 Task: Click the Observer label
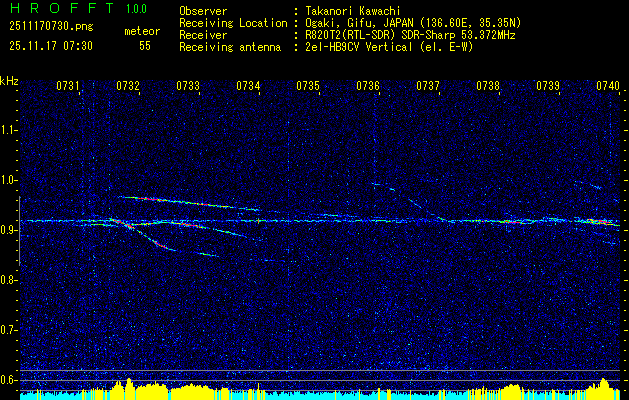203,11
